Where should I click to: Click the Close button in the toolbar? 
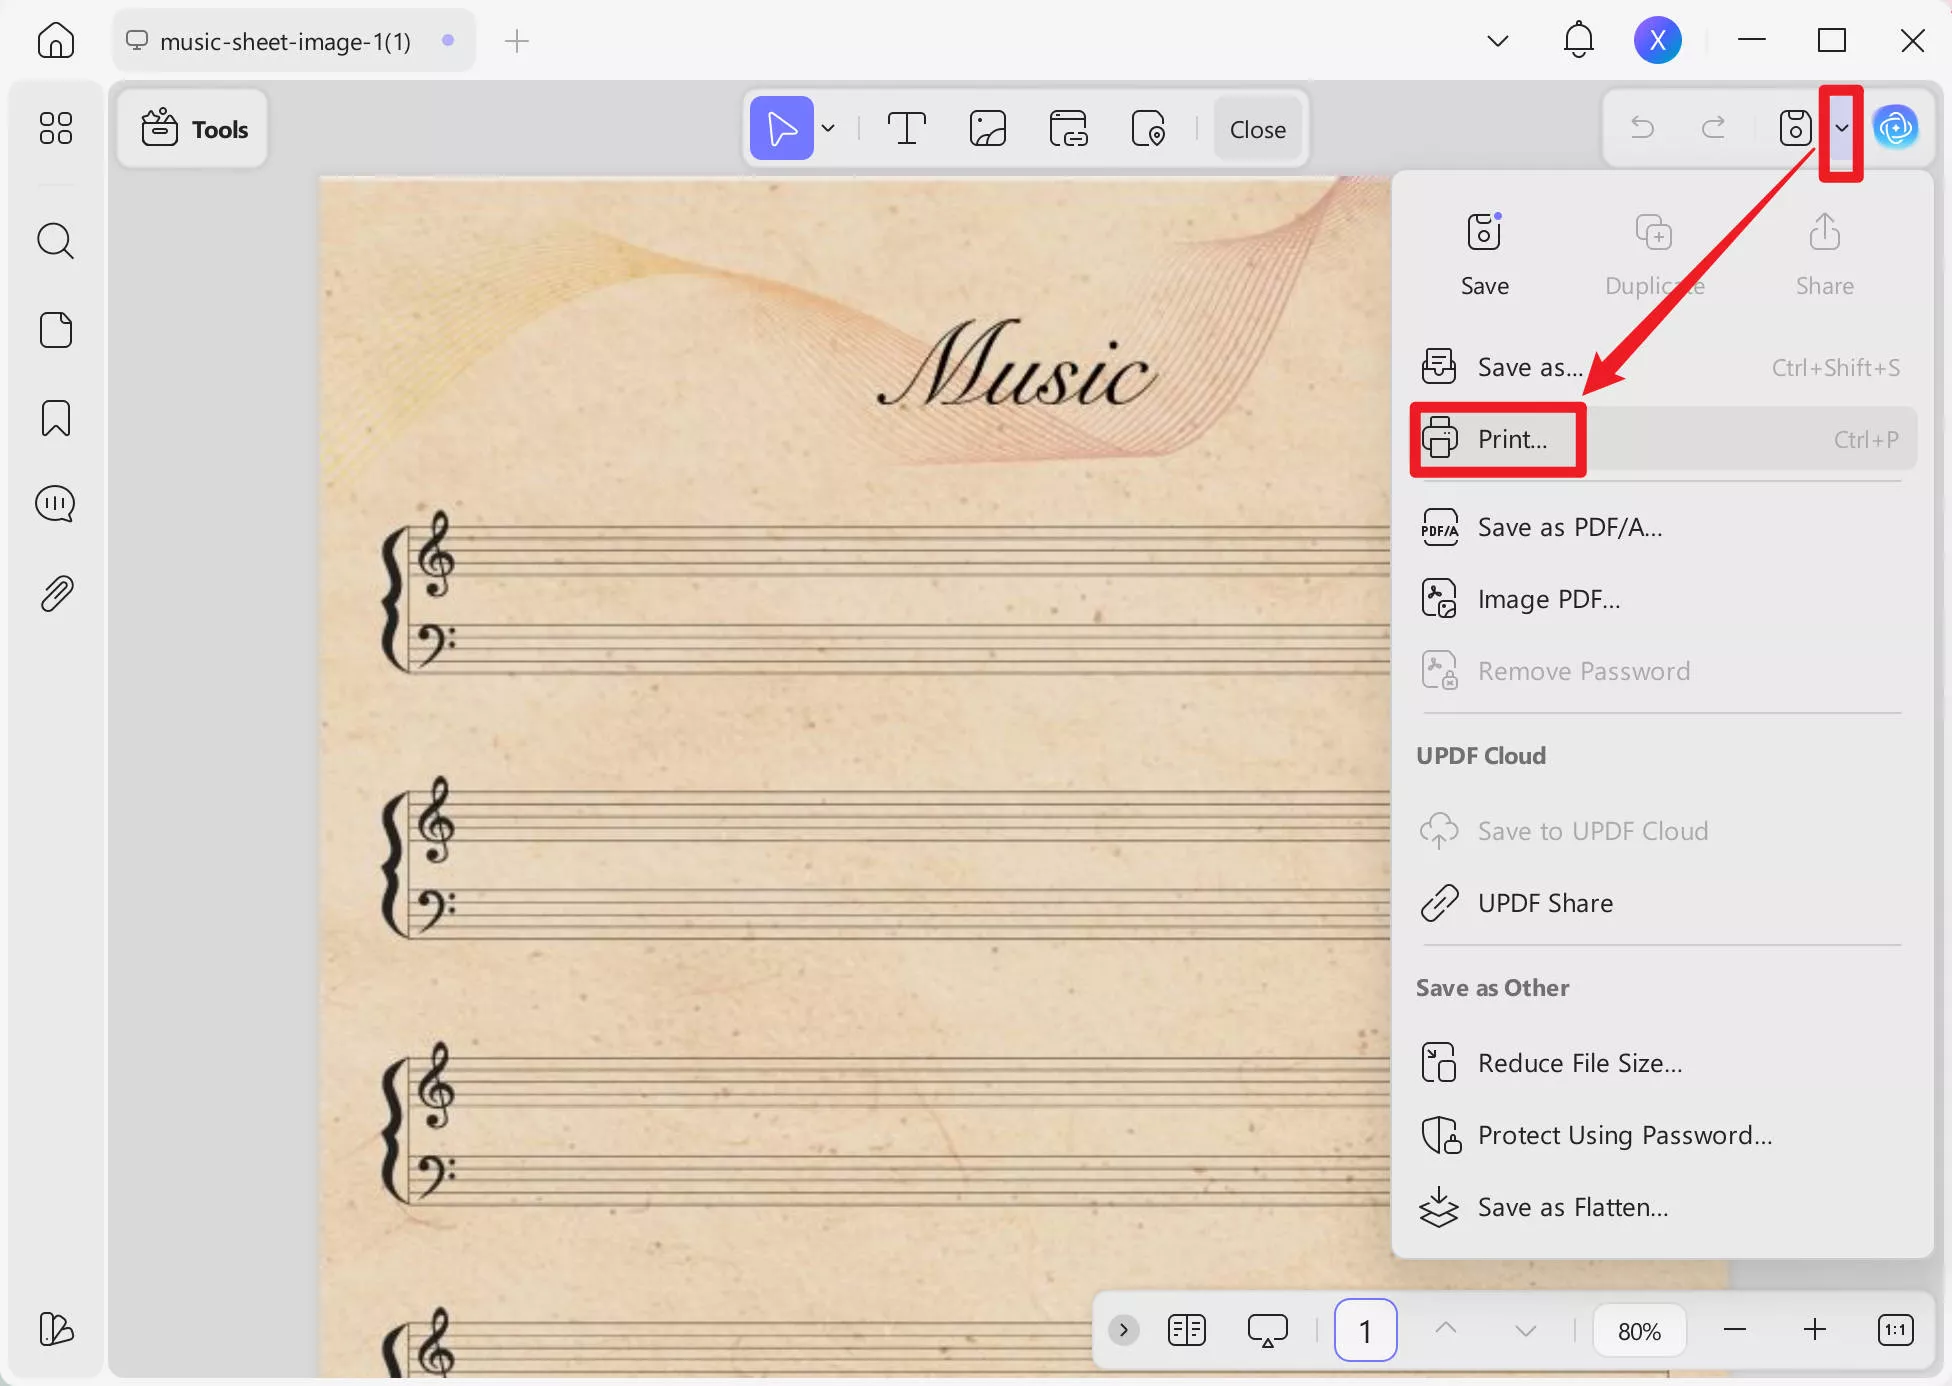pyautogui.click(x=1257, y=128)
